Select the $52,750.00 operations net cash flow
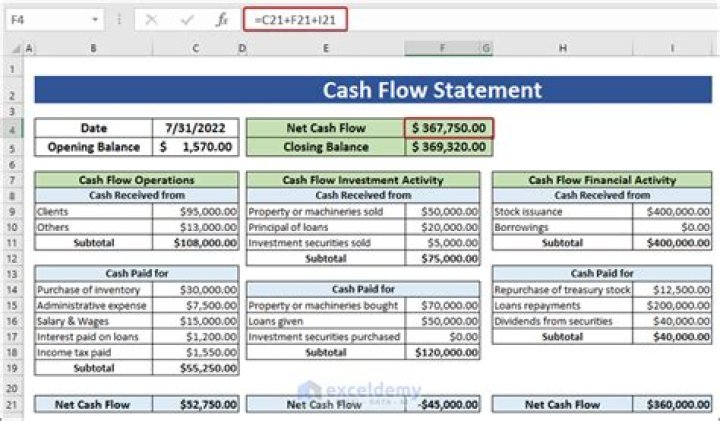720x421 pixels. coord(196,404)
